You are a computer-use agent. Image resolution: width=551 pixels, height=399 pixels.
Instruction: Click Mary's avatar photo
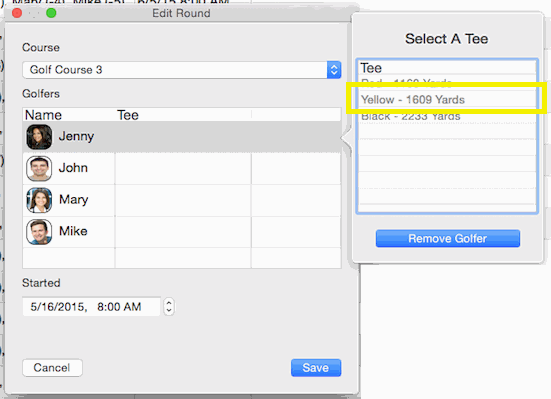point(39,200)
